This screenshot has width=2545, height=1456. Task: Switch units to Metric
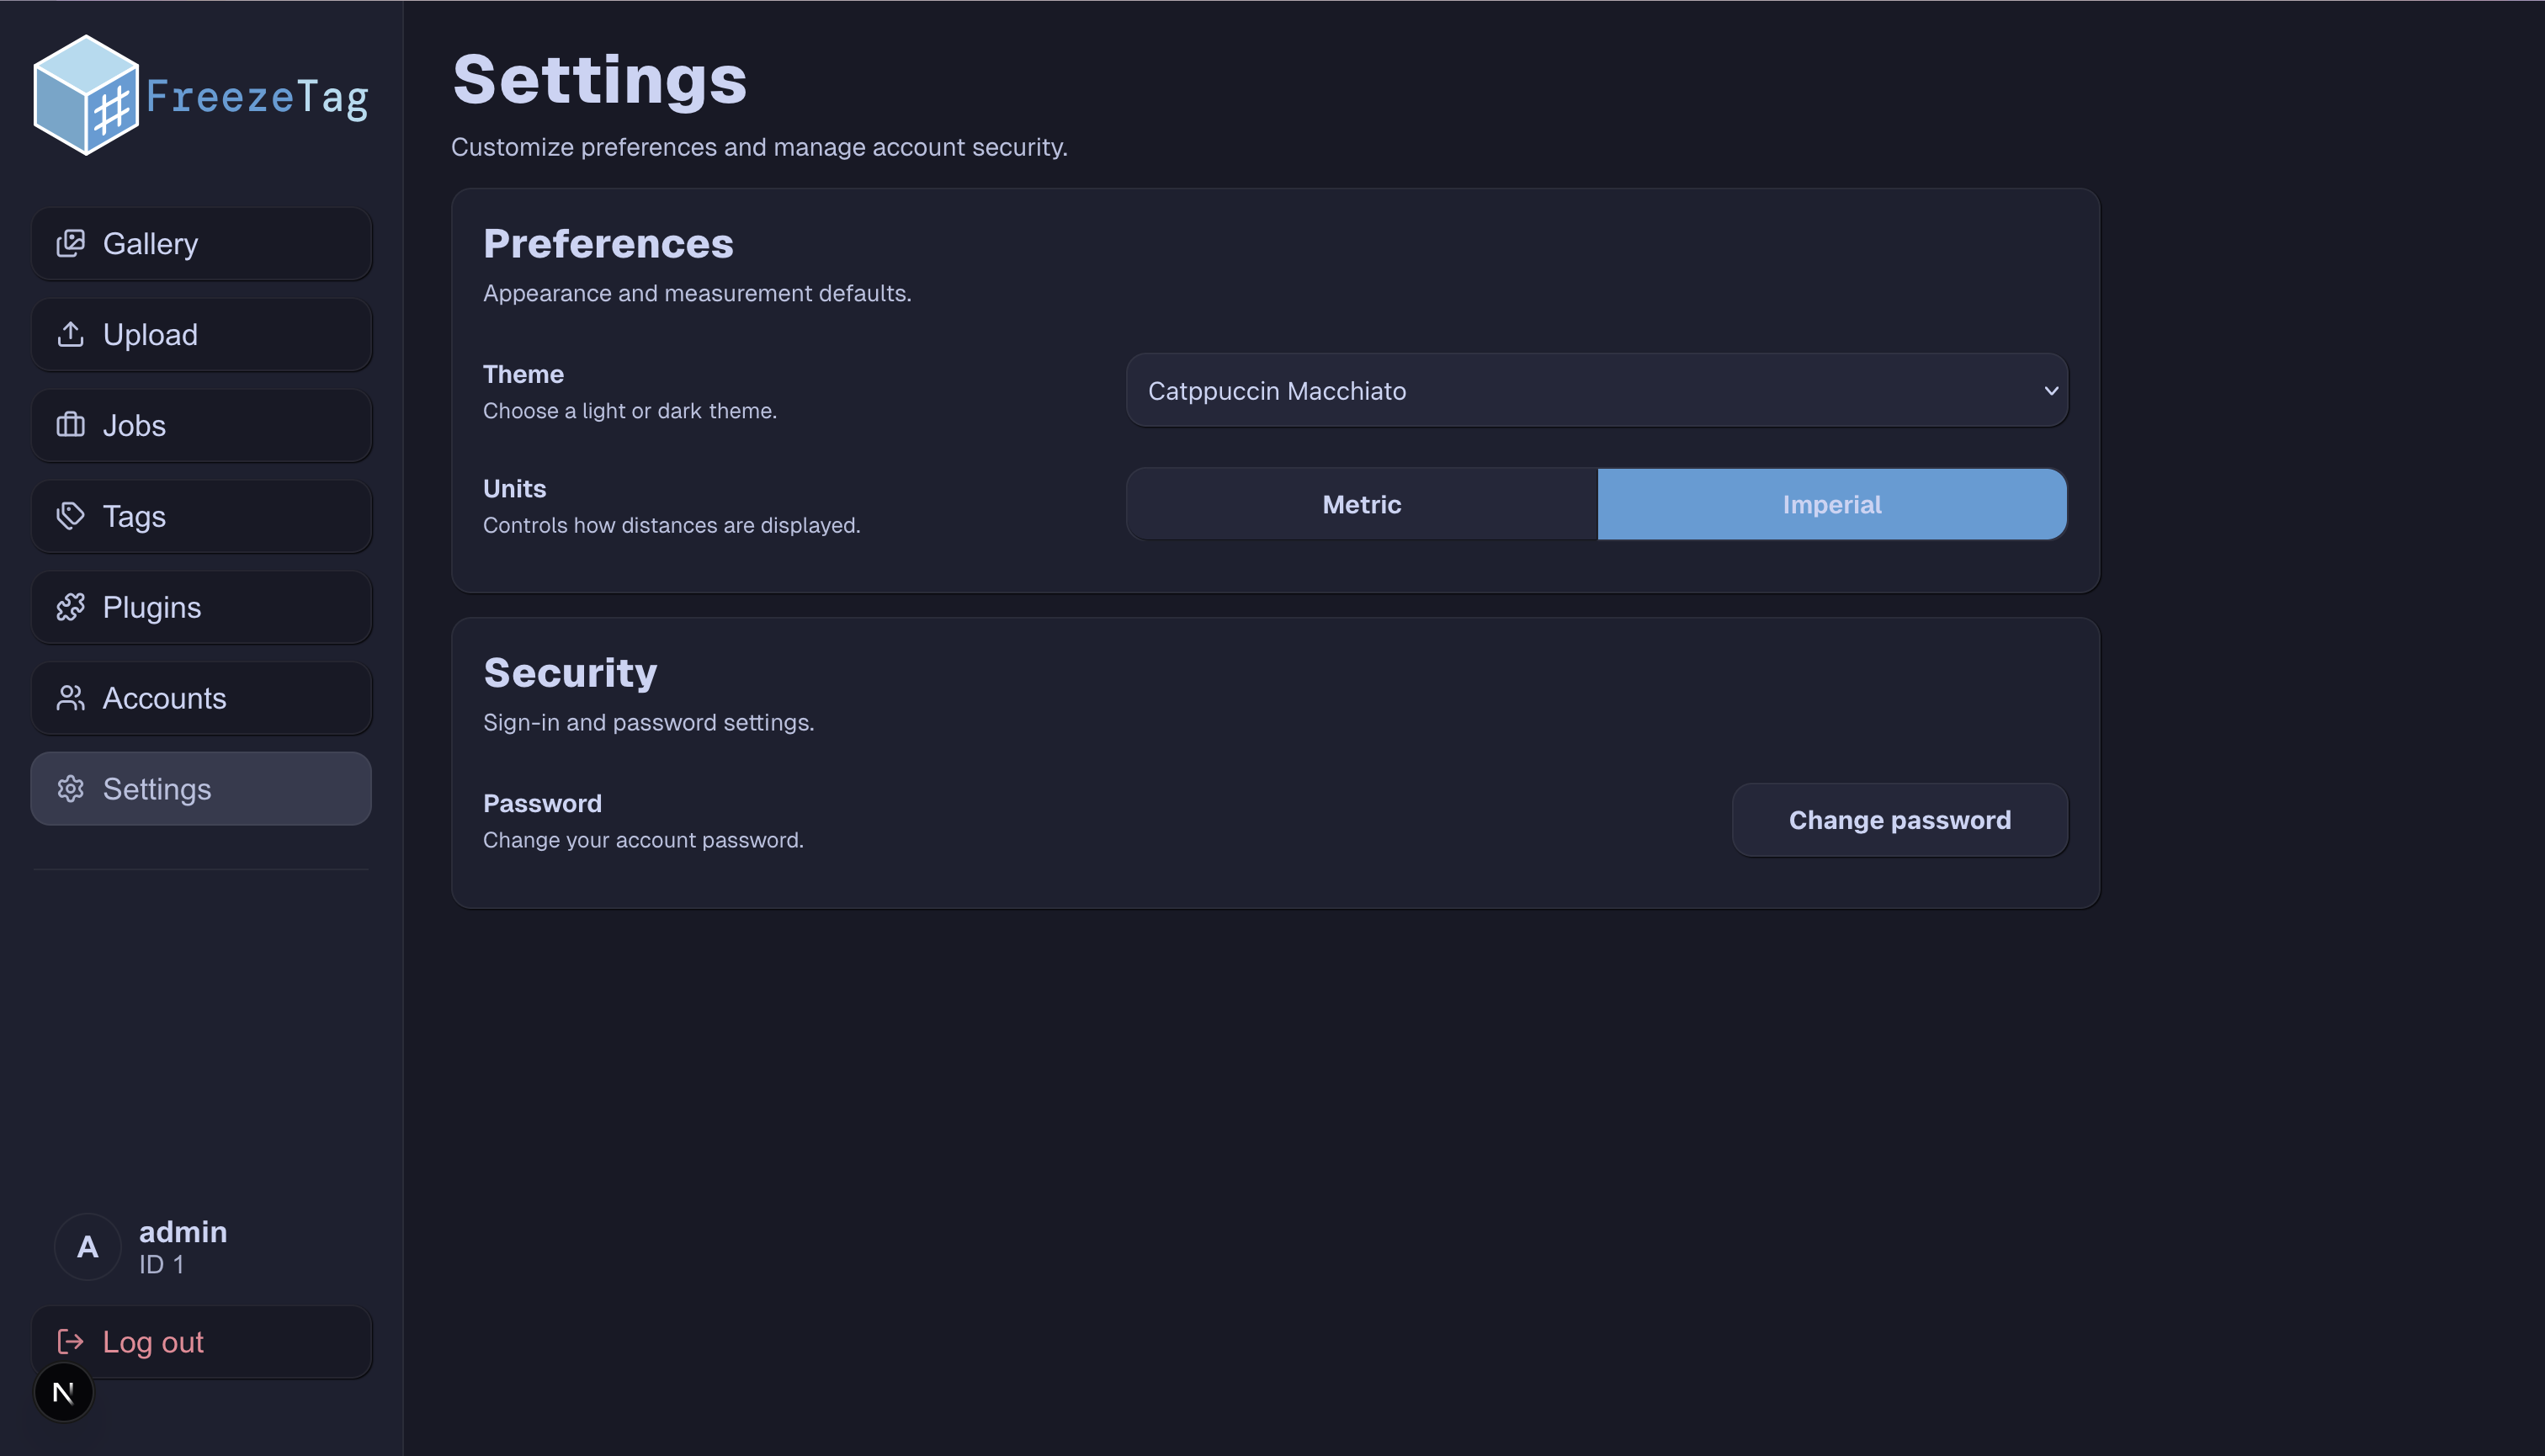tap(1361, 504)
